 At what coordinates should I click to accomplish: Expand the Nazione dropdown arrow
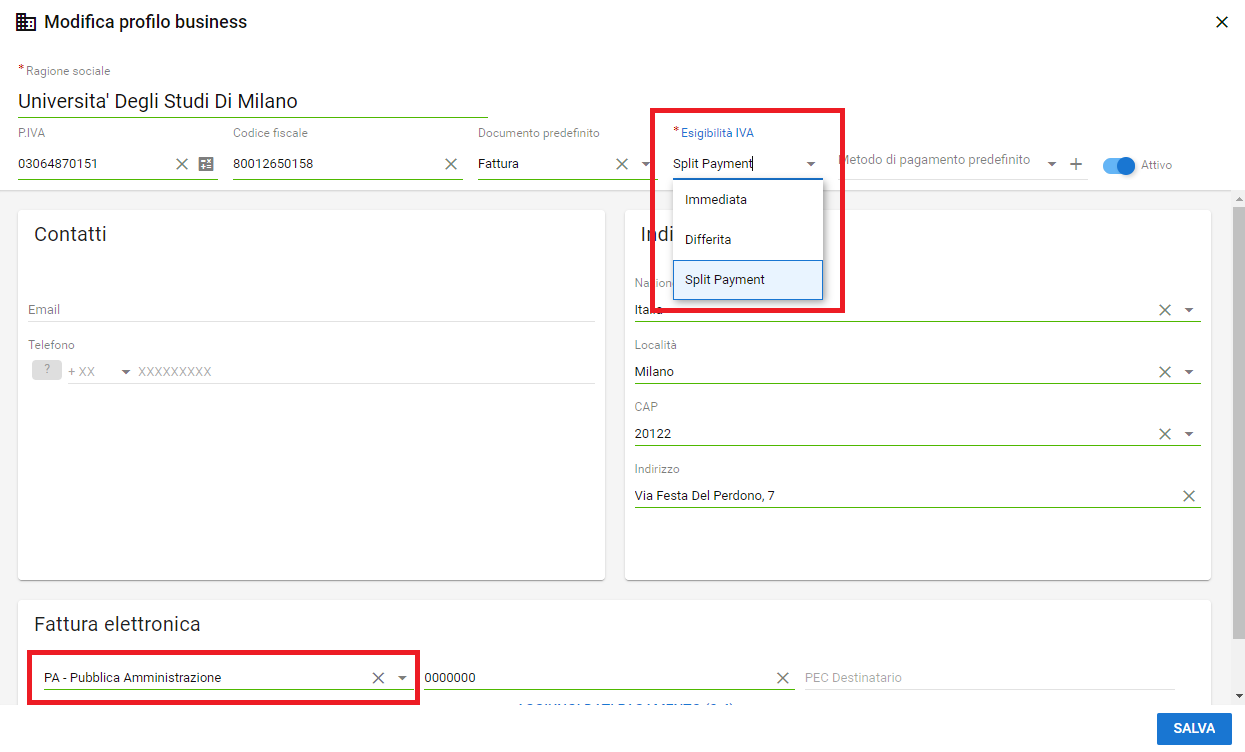1189,310
